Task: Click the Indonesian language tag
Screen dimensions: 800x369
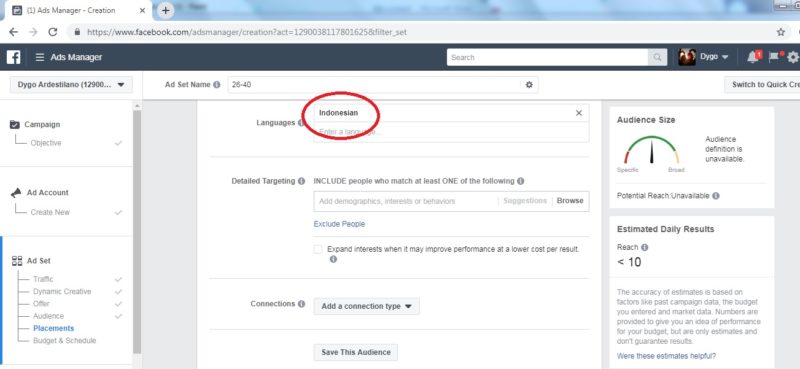Action: click(x=339, y=113)
